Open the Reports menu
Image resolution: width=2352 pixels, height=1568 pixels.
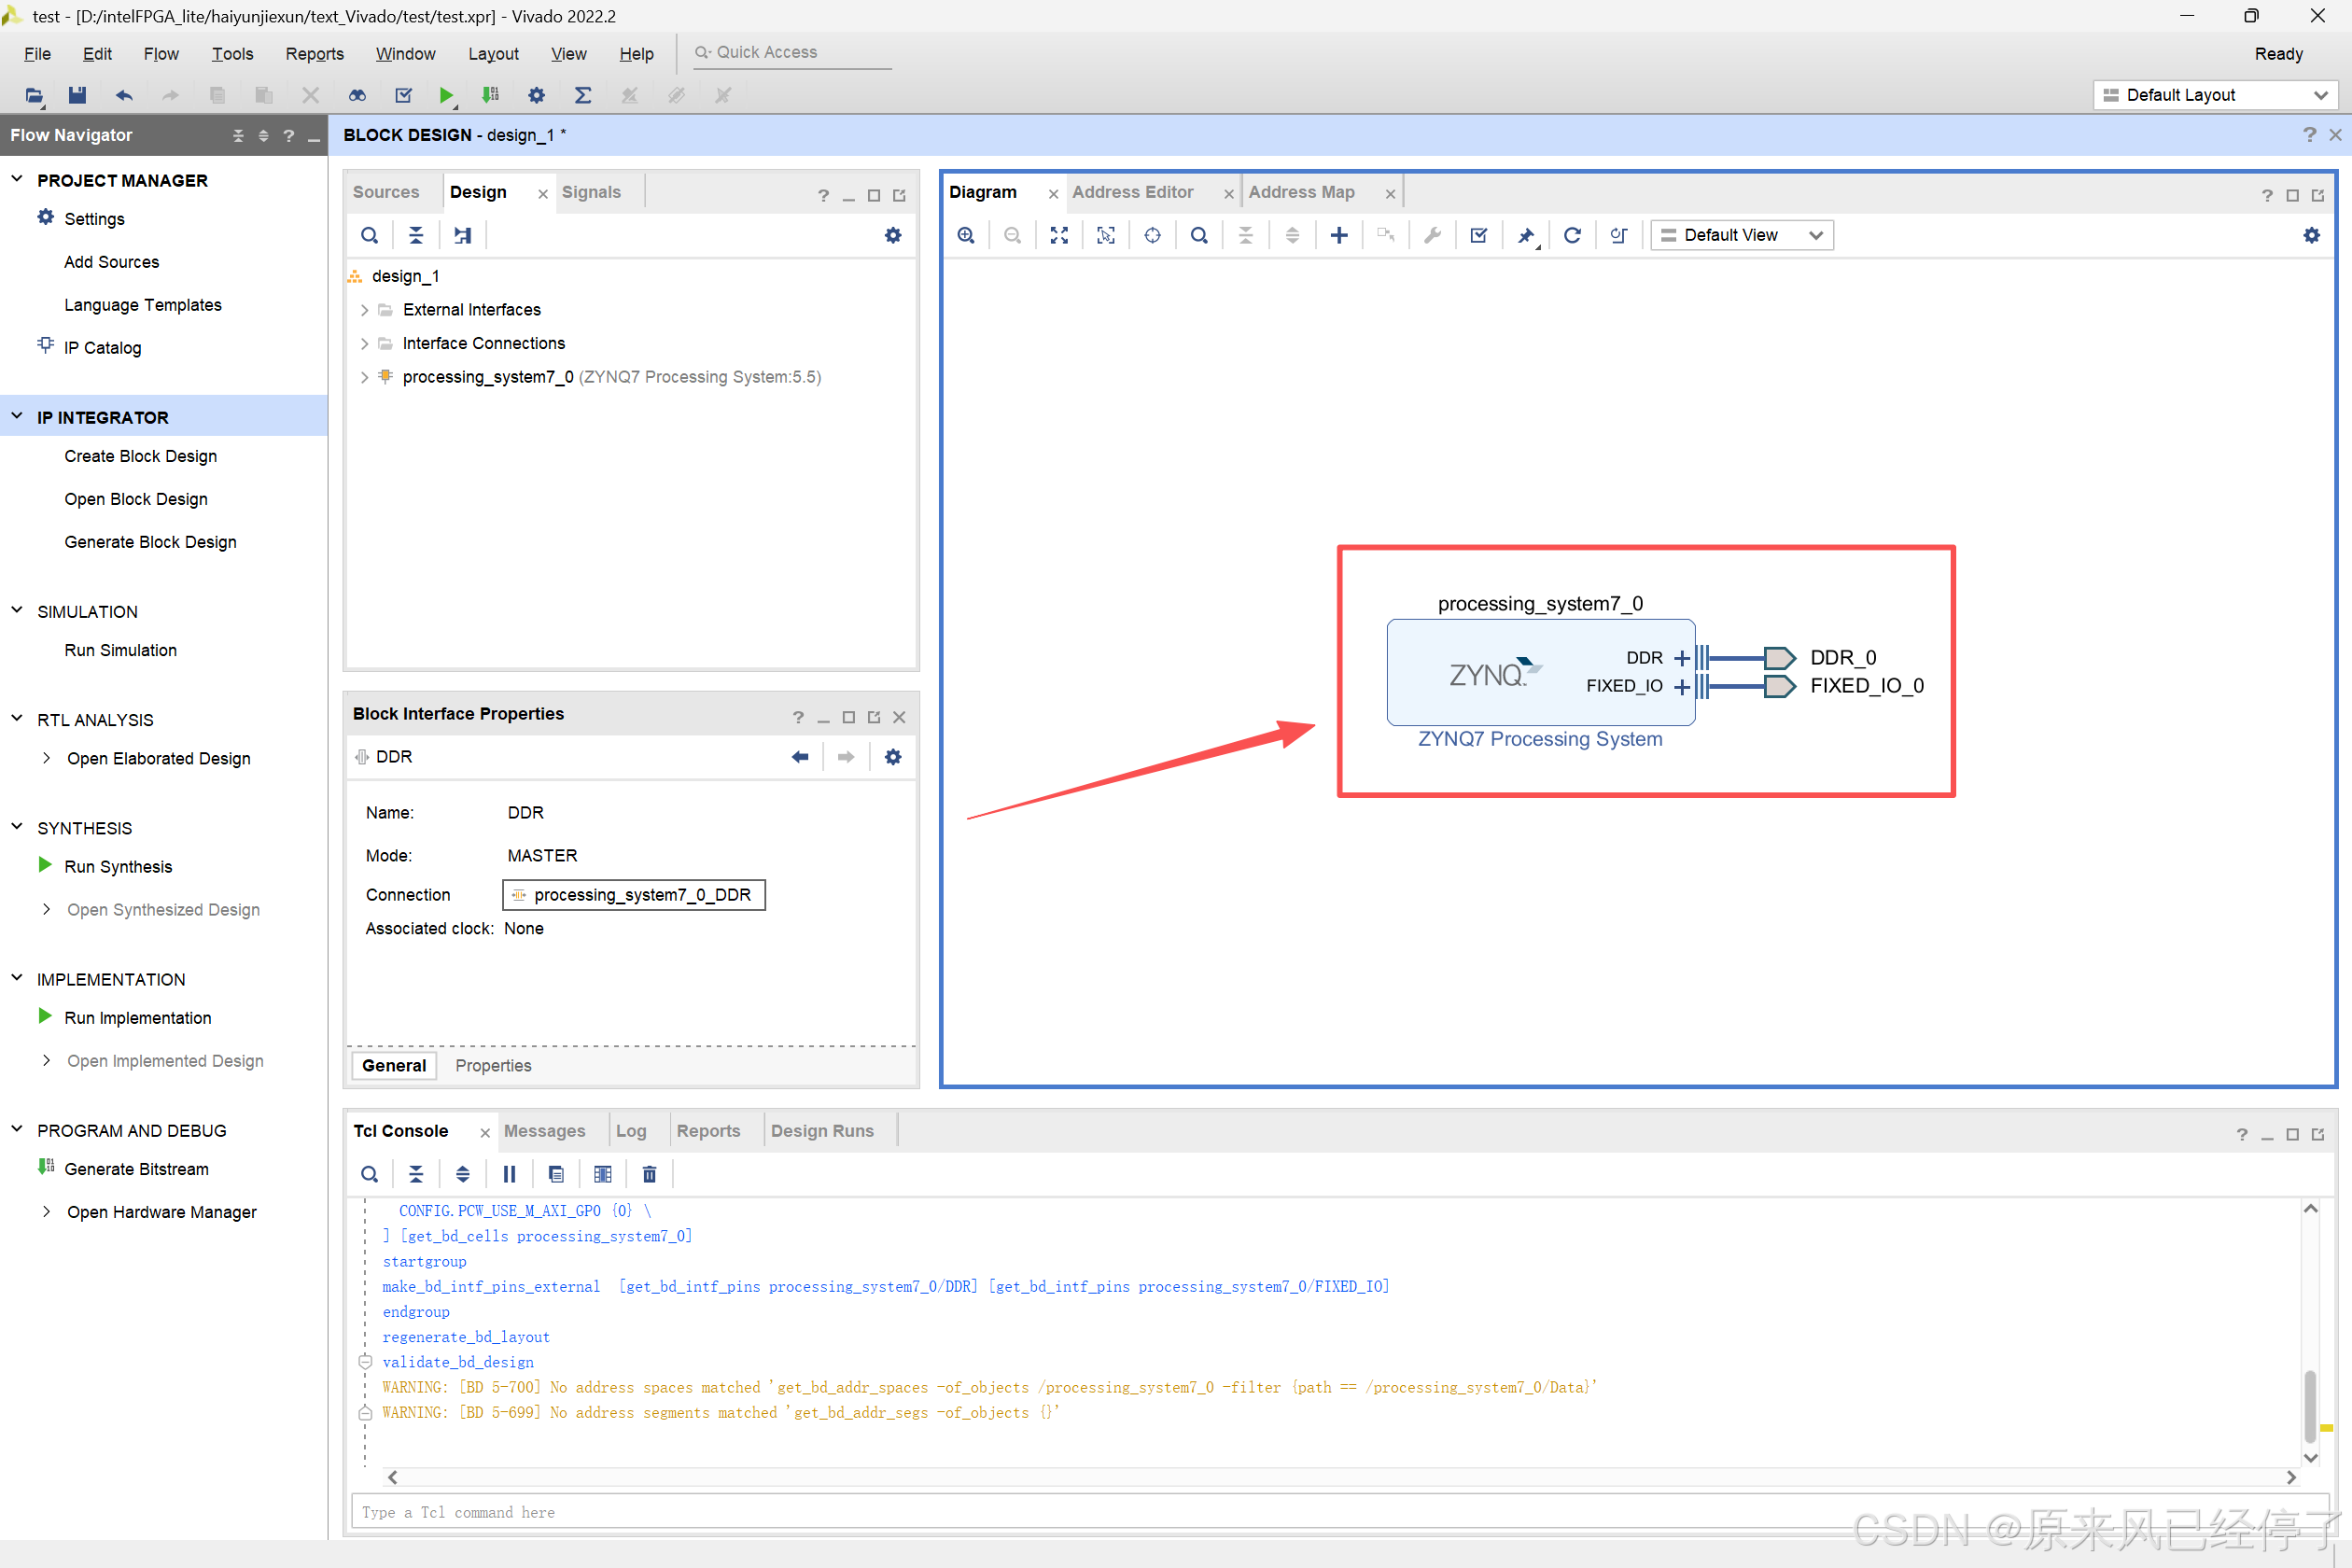coord(314,54)
